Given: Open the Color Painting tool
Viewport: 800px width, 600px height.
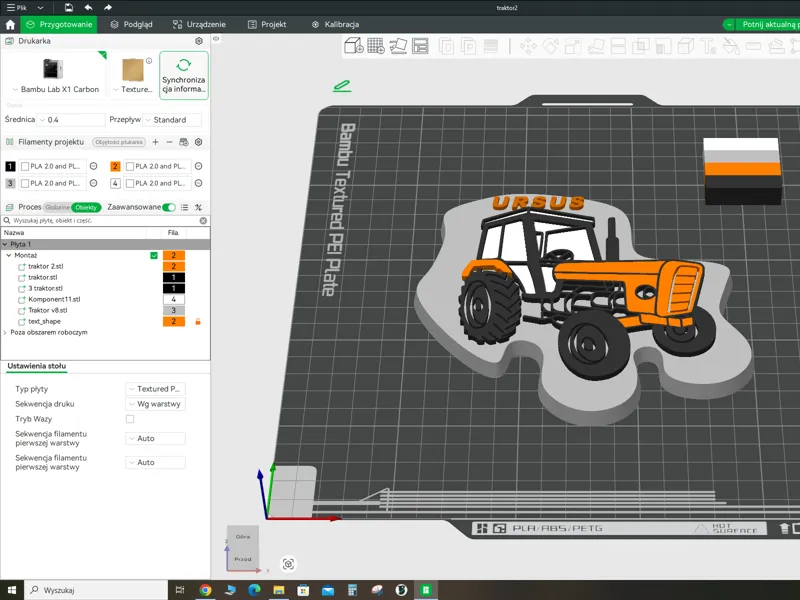Looking at the screenshot, I should point(731,46).
